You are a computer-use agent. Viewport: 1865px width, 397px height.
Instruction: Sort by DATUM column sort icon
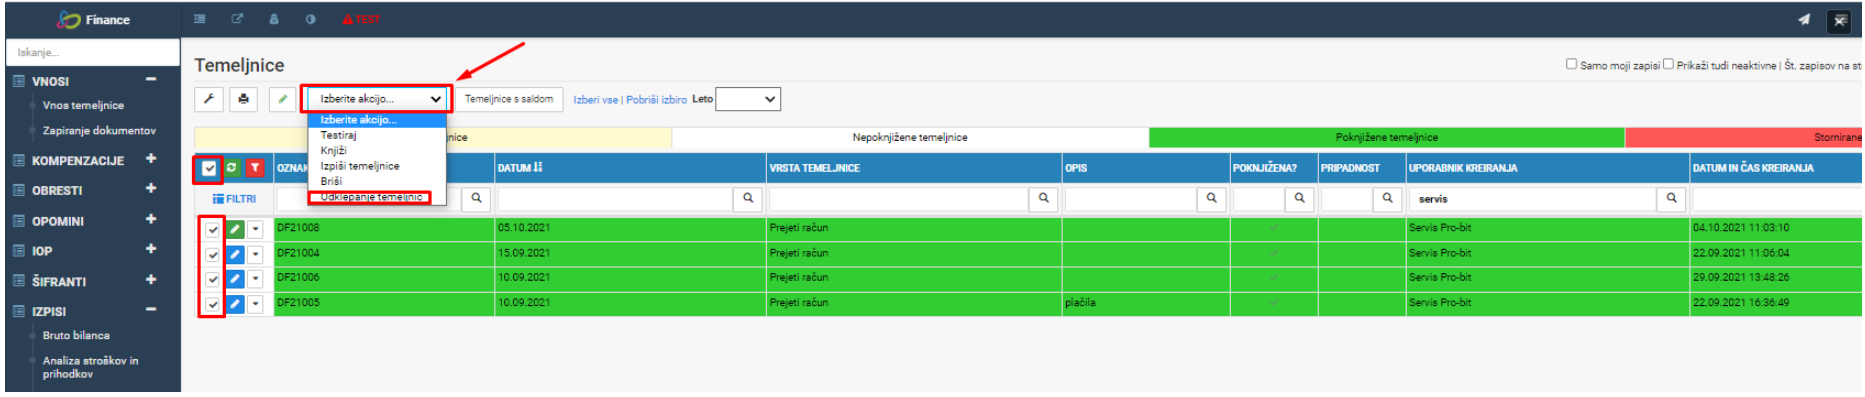[538, 168]
